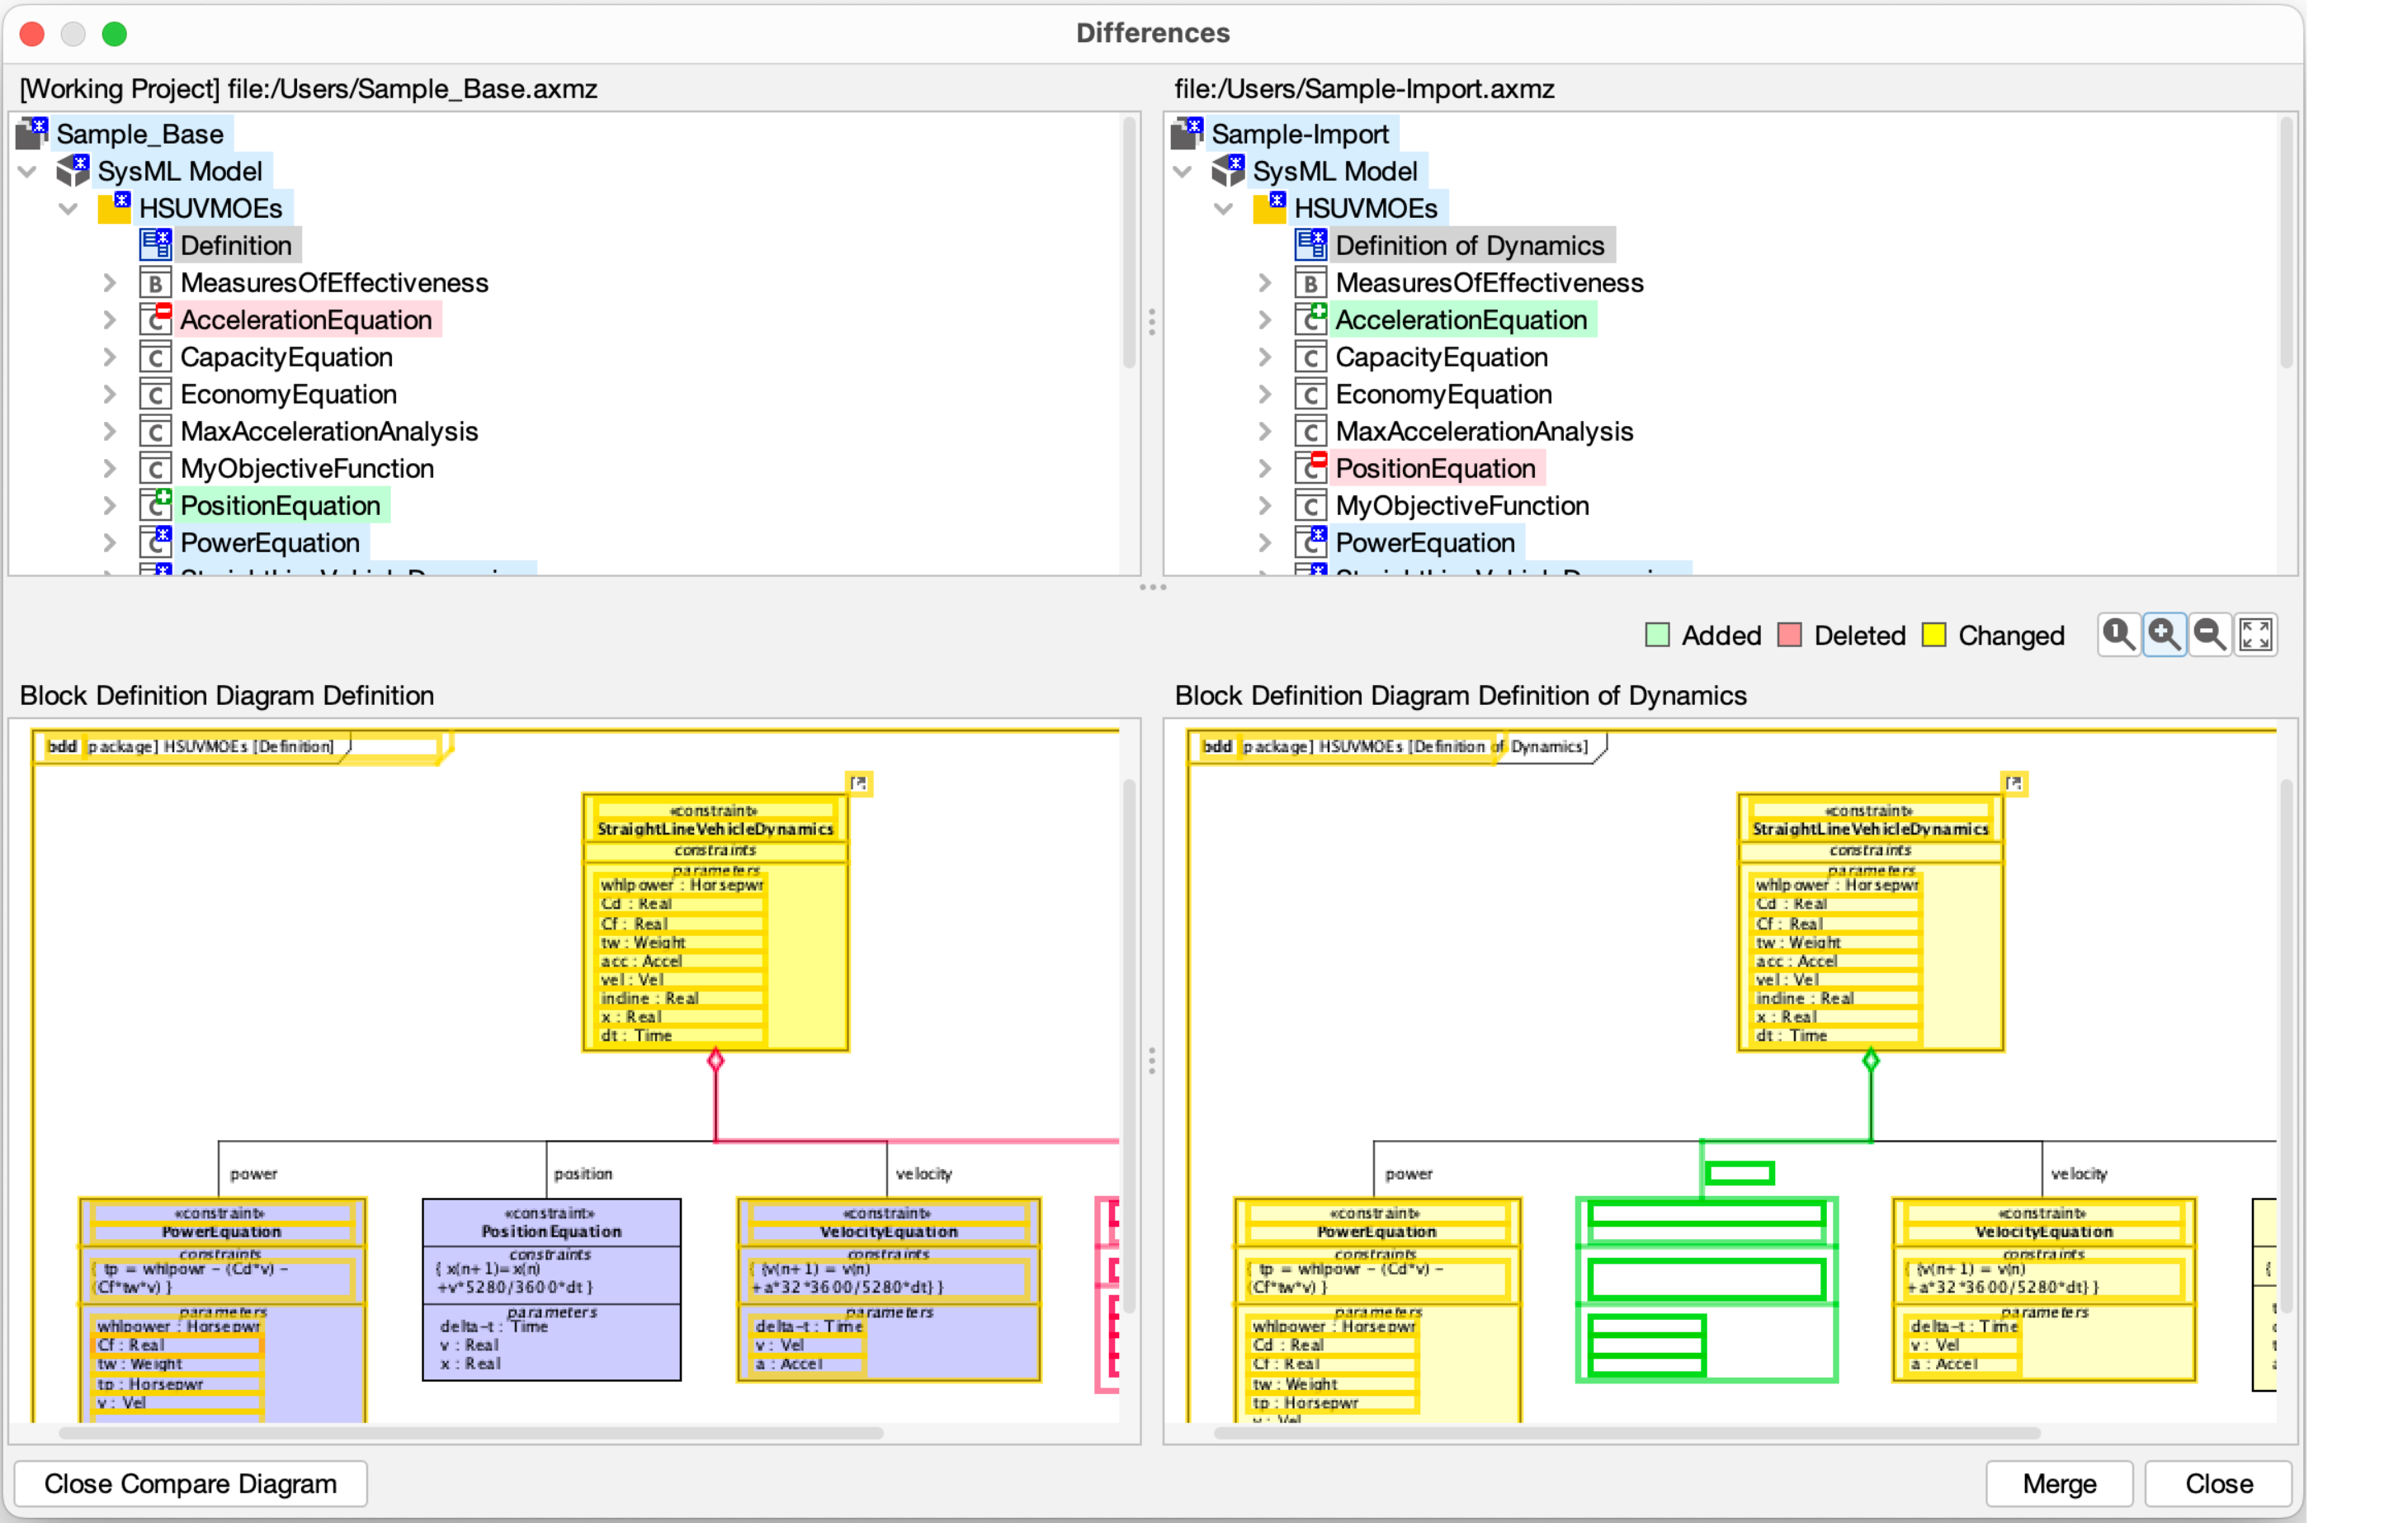Screen dimensions: 2408x1523
Task: Expand PositionEquation in right tree
Action: coord(1265,468)
